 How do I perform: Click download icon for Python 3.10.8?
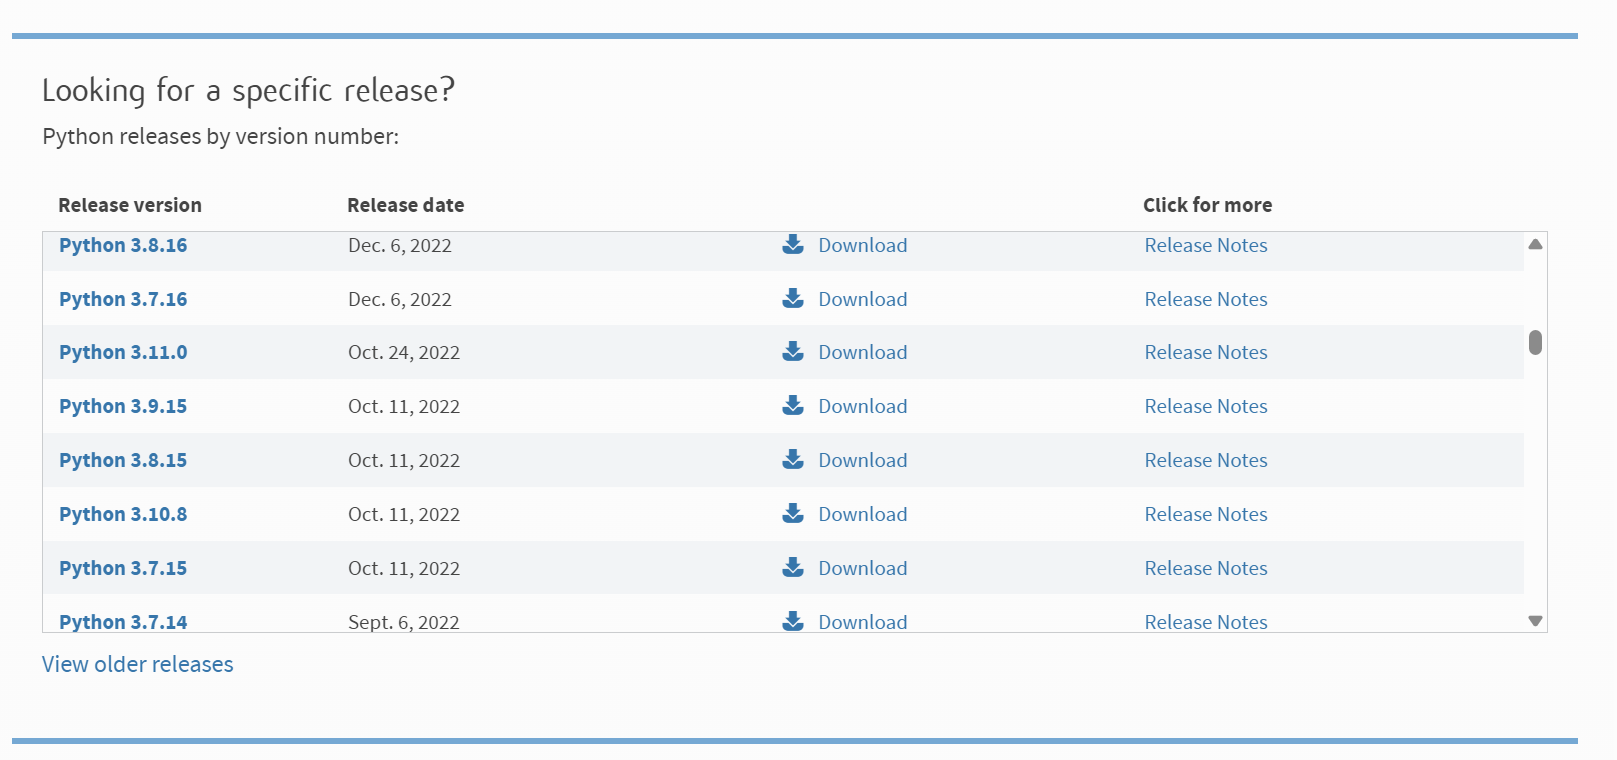[793, 513]
